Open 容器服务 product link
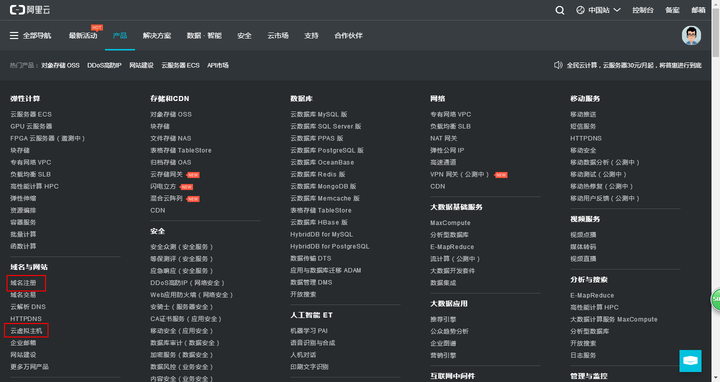720x382 pixels. coord(23,222)
